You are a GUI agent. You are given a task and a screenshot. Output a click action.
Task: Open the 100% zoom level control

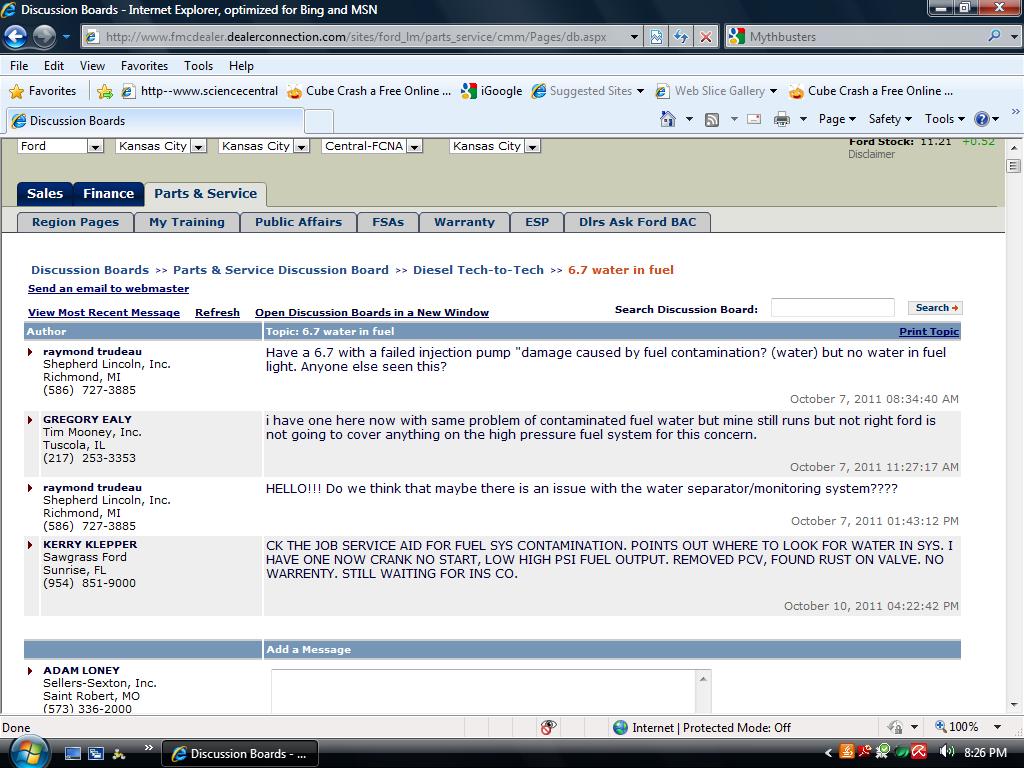[x=969, y=728]
